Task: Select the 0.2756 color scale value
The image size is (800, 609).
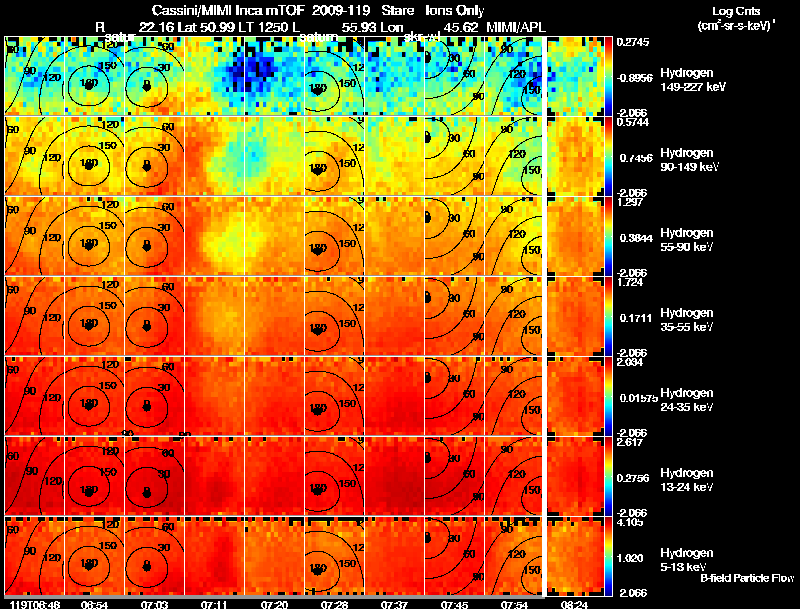Action: (635, 478)
